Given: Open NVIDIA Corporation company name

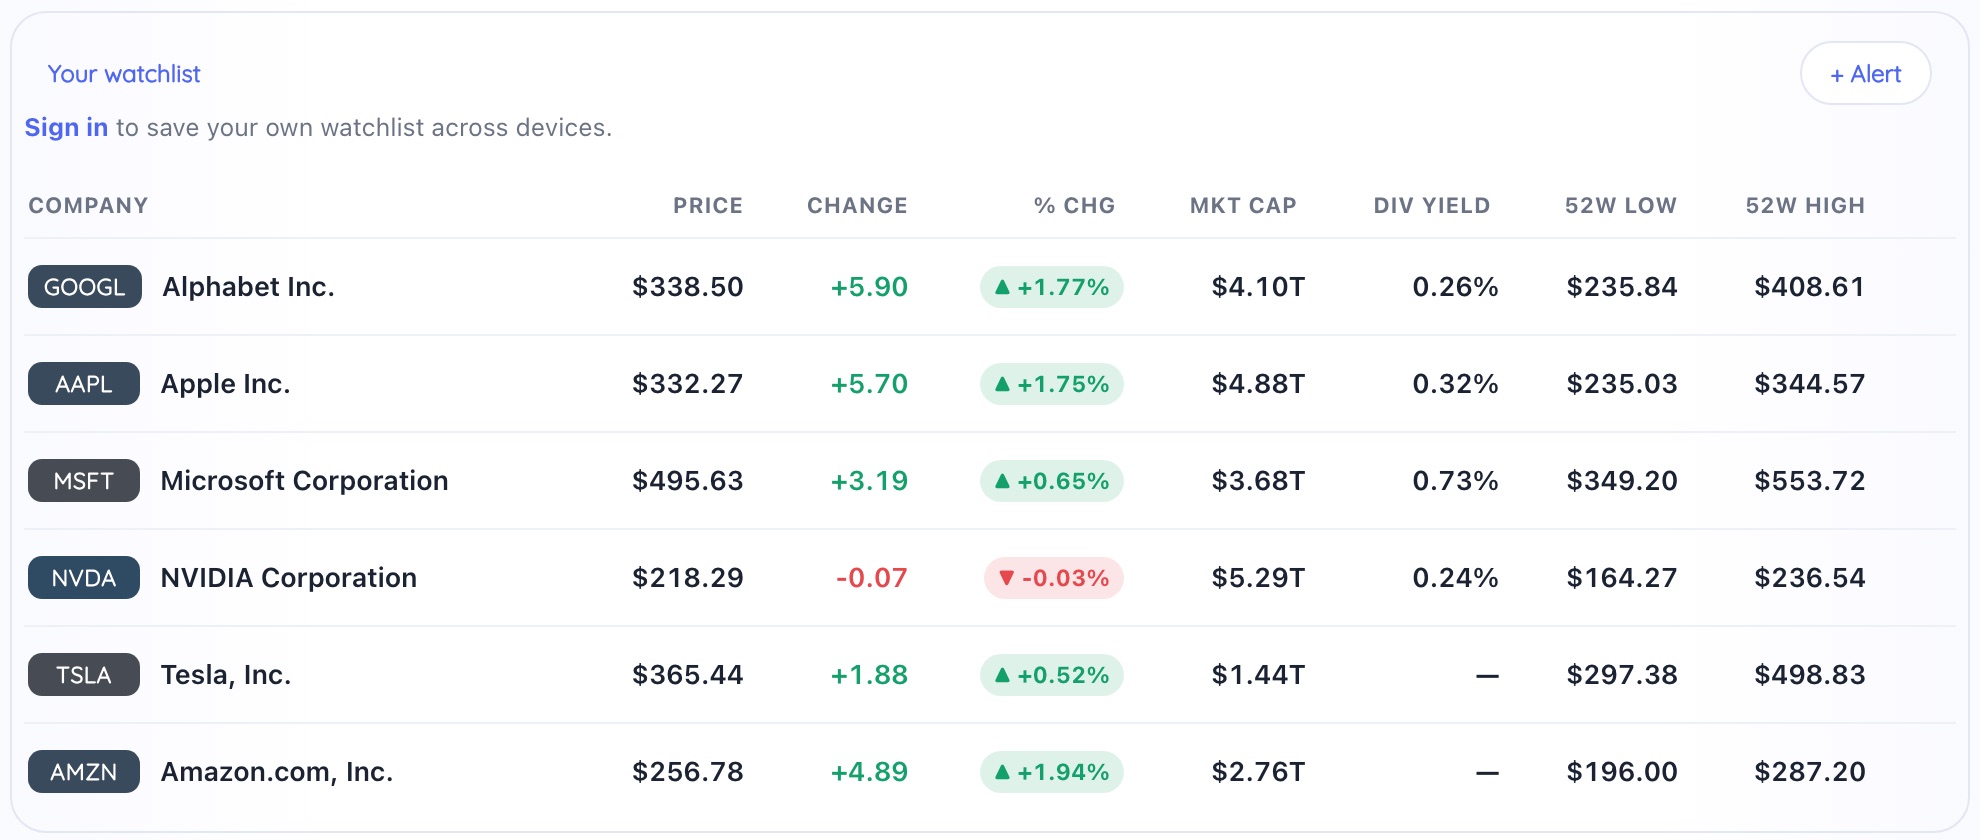Looking at the screenshot, I should (x=289, y=578).
